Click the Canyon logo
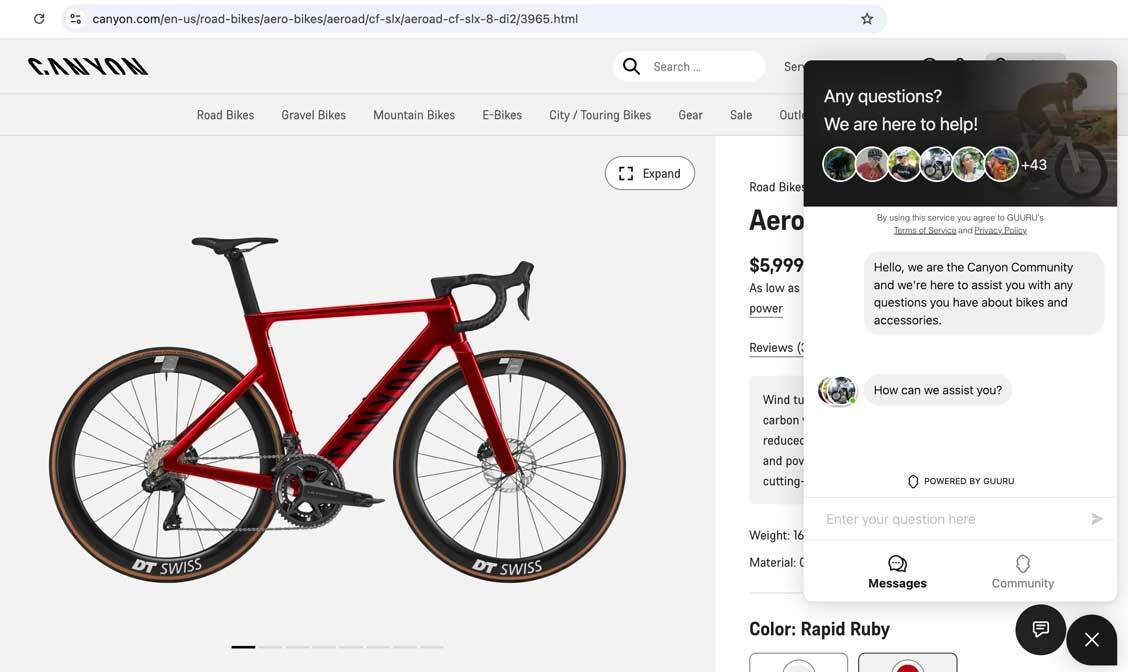This screenshot has width=1128, height=672. point(88,66)
